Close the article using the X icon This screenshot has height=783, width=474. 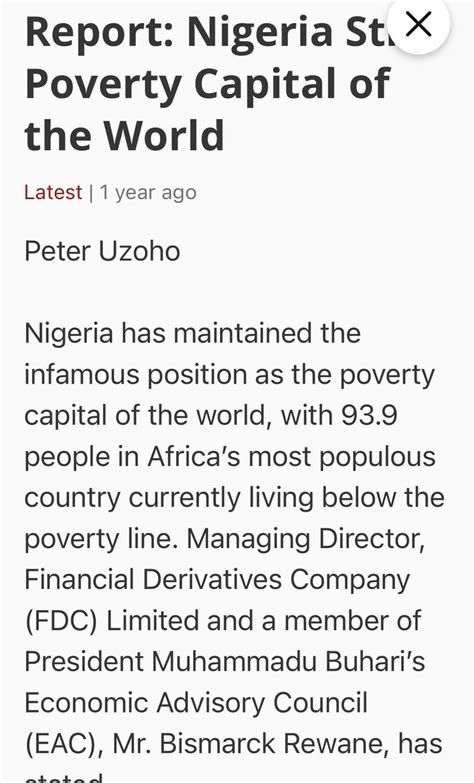pos(419,24)
